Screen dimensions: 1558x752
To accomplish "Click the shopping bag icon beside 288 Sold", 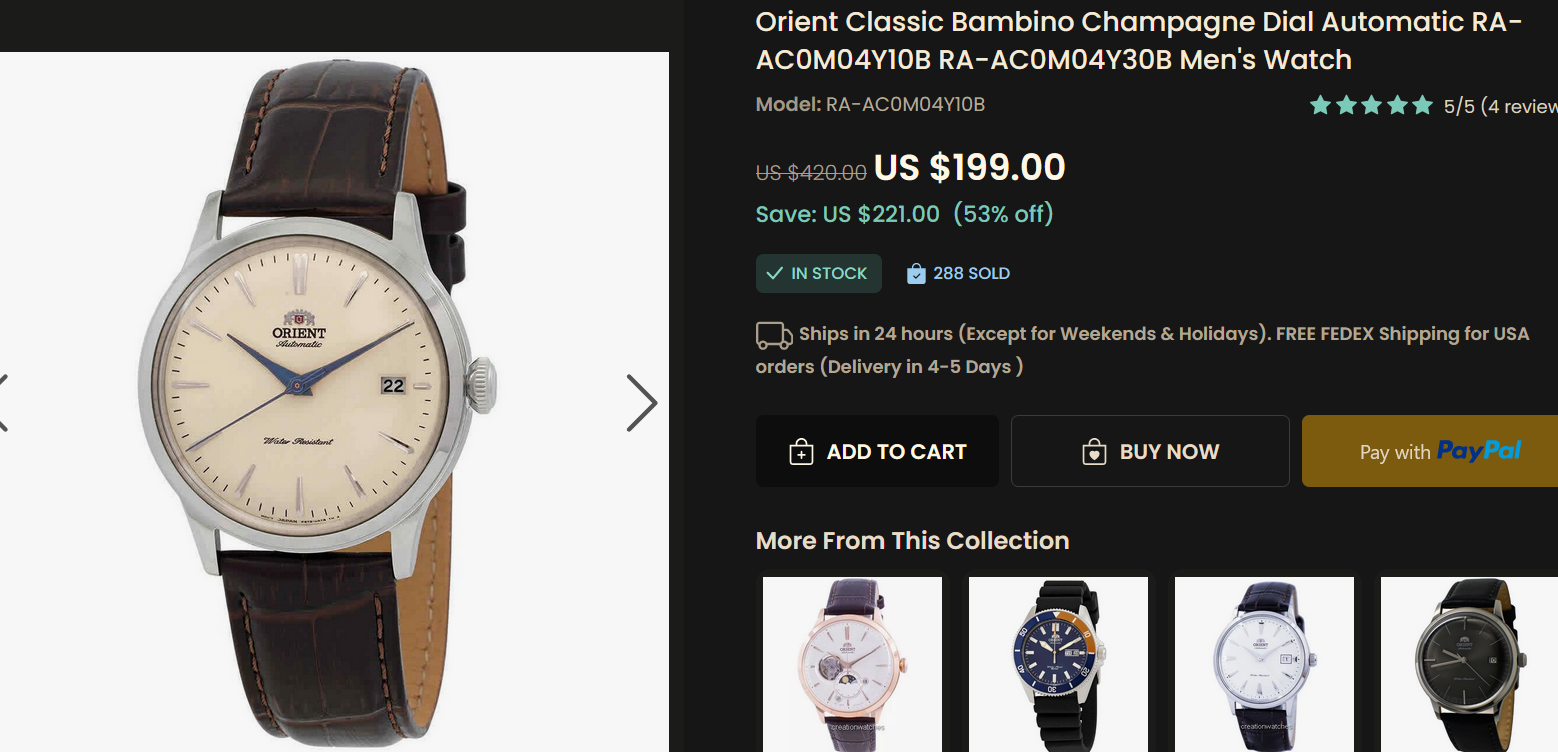I will (x=916, y=274).
